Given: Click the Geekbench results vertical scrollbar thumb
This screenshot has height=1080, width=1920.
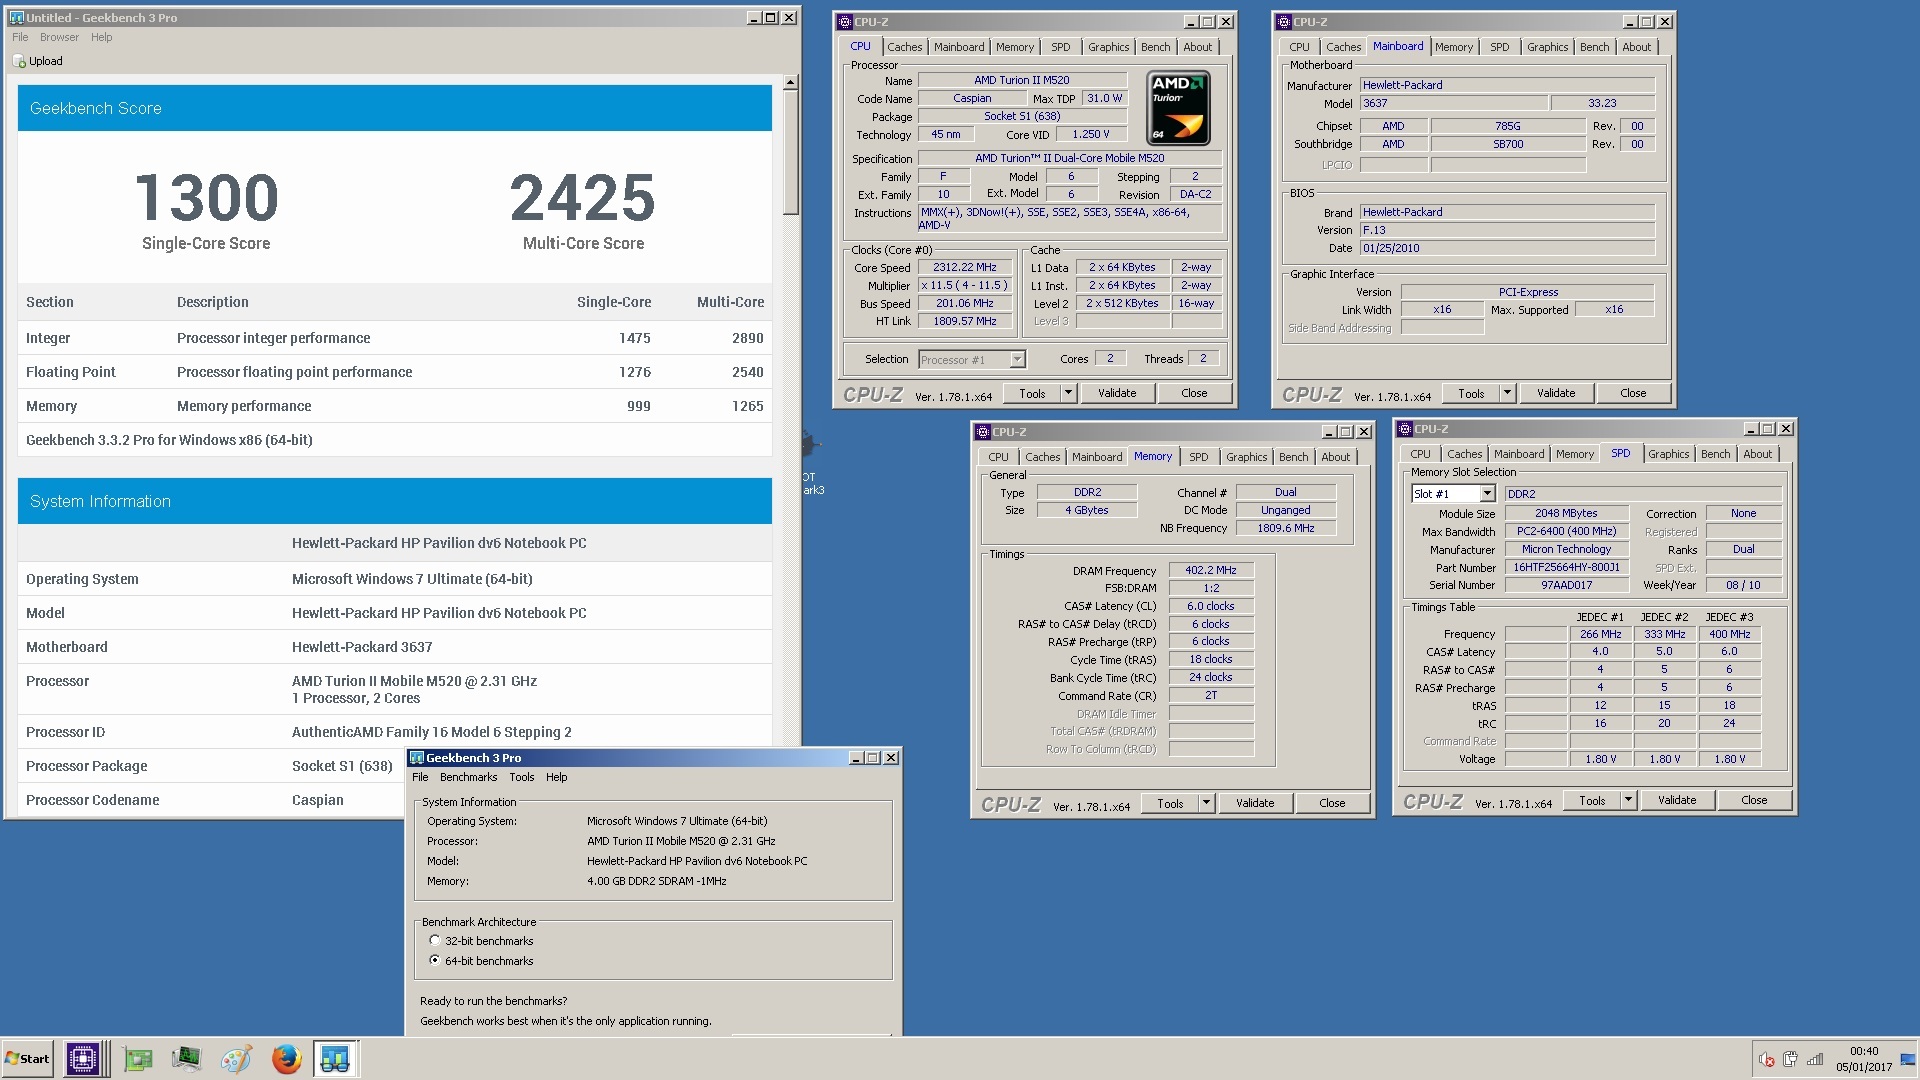Looking at the screenshot, I should pos(790,153).
